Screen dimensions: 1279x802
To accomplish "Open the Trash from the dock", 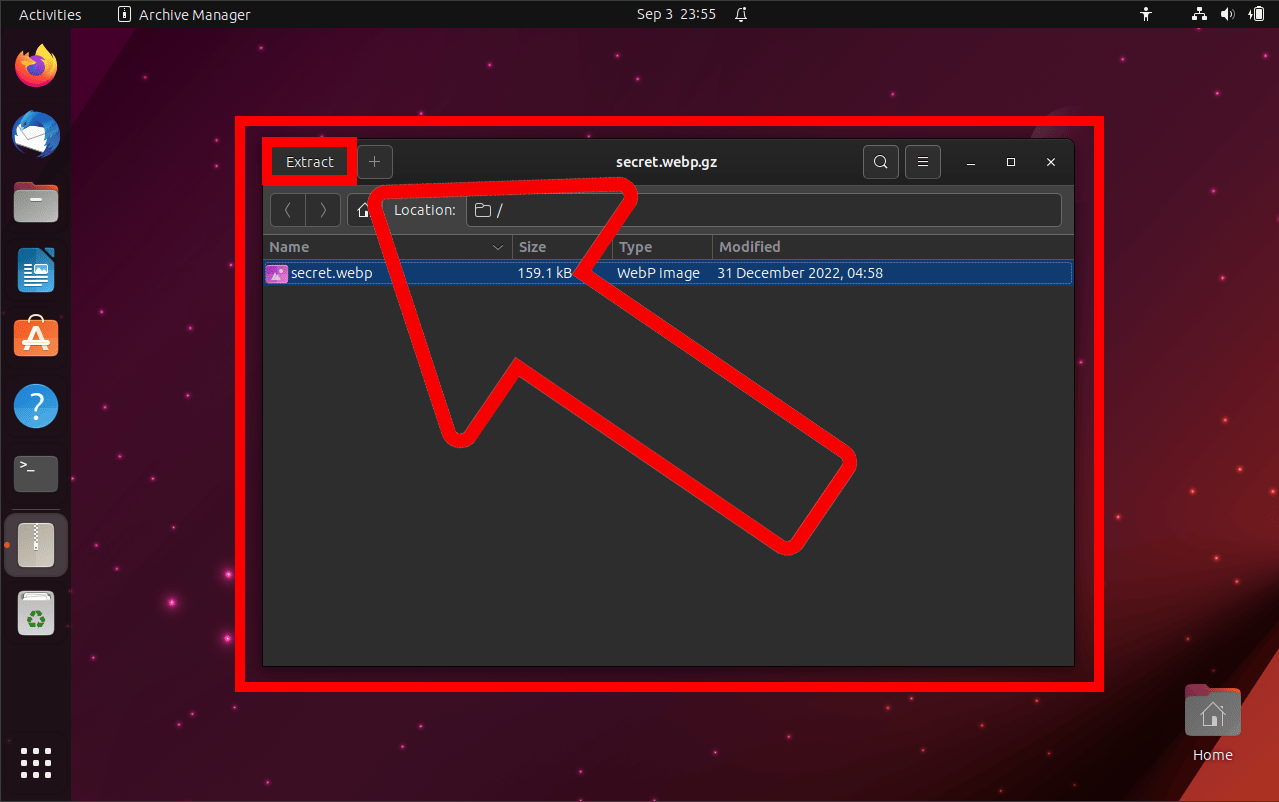I will point(35,613).
